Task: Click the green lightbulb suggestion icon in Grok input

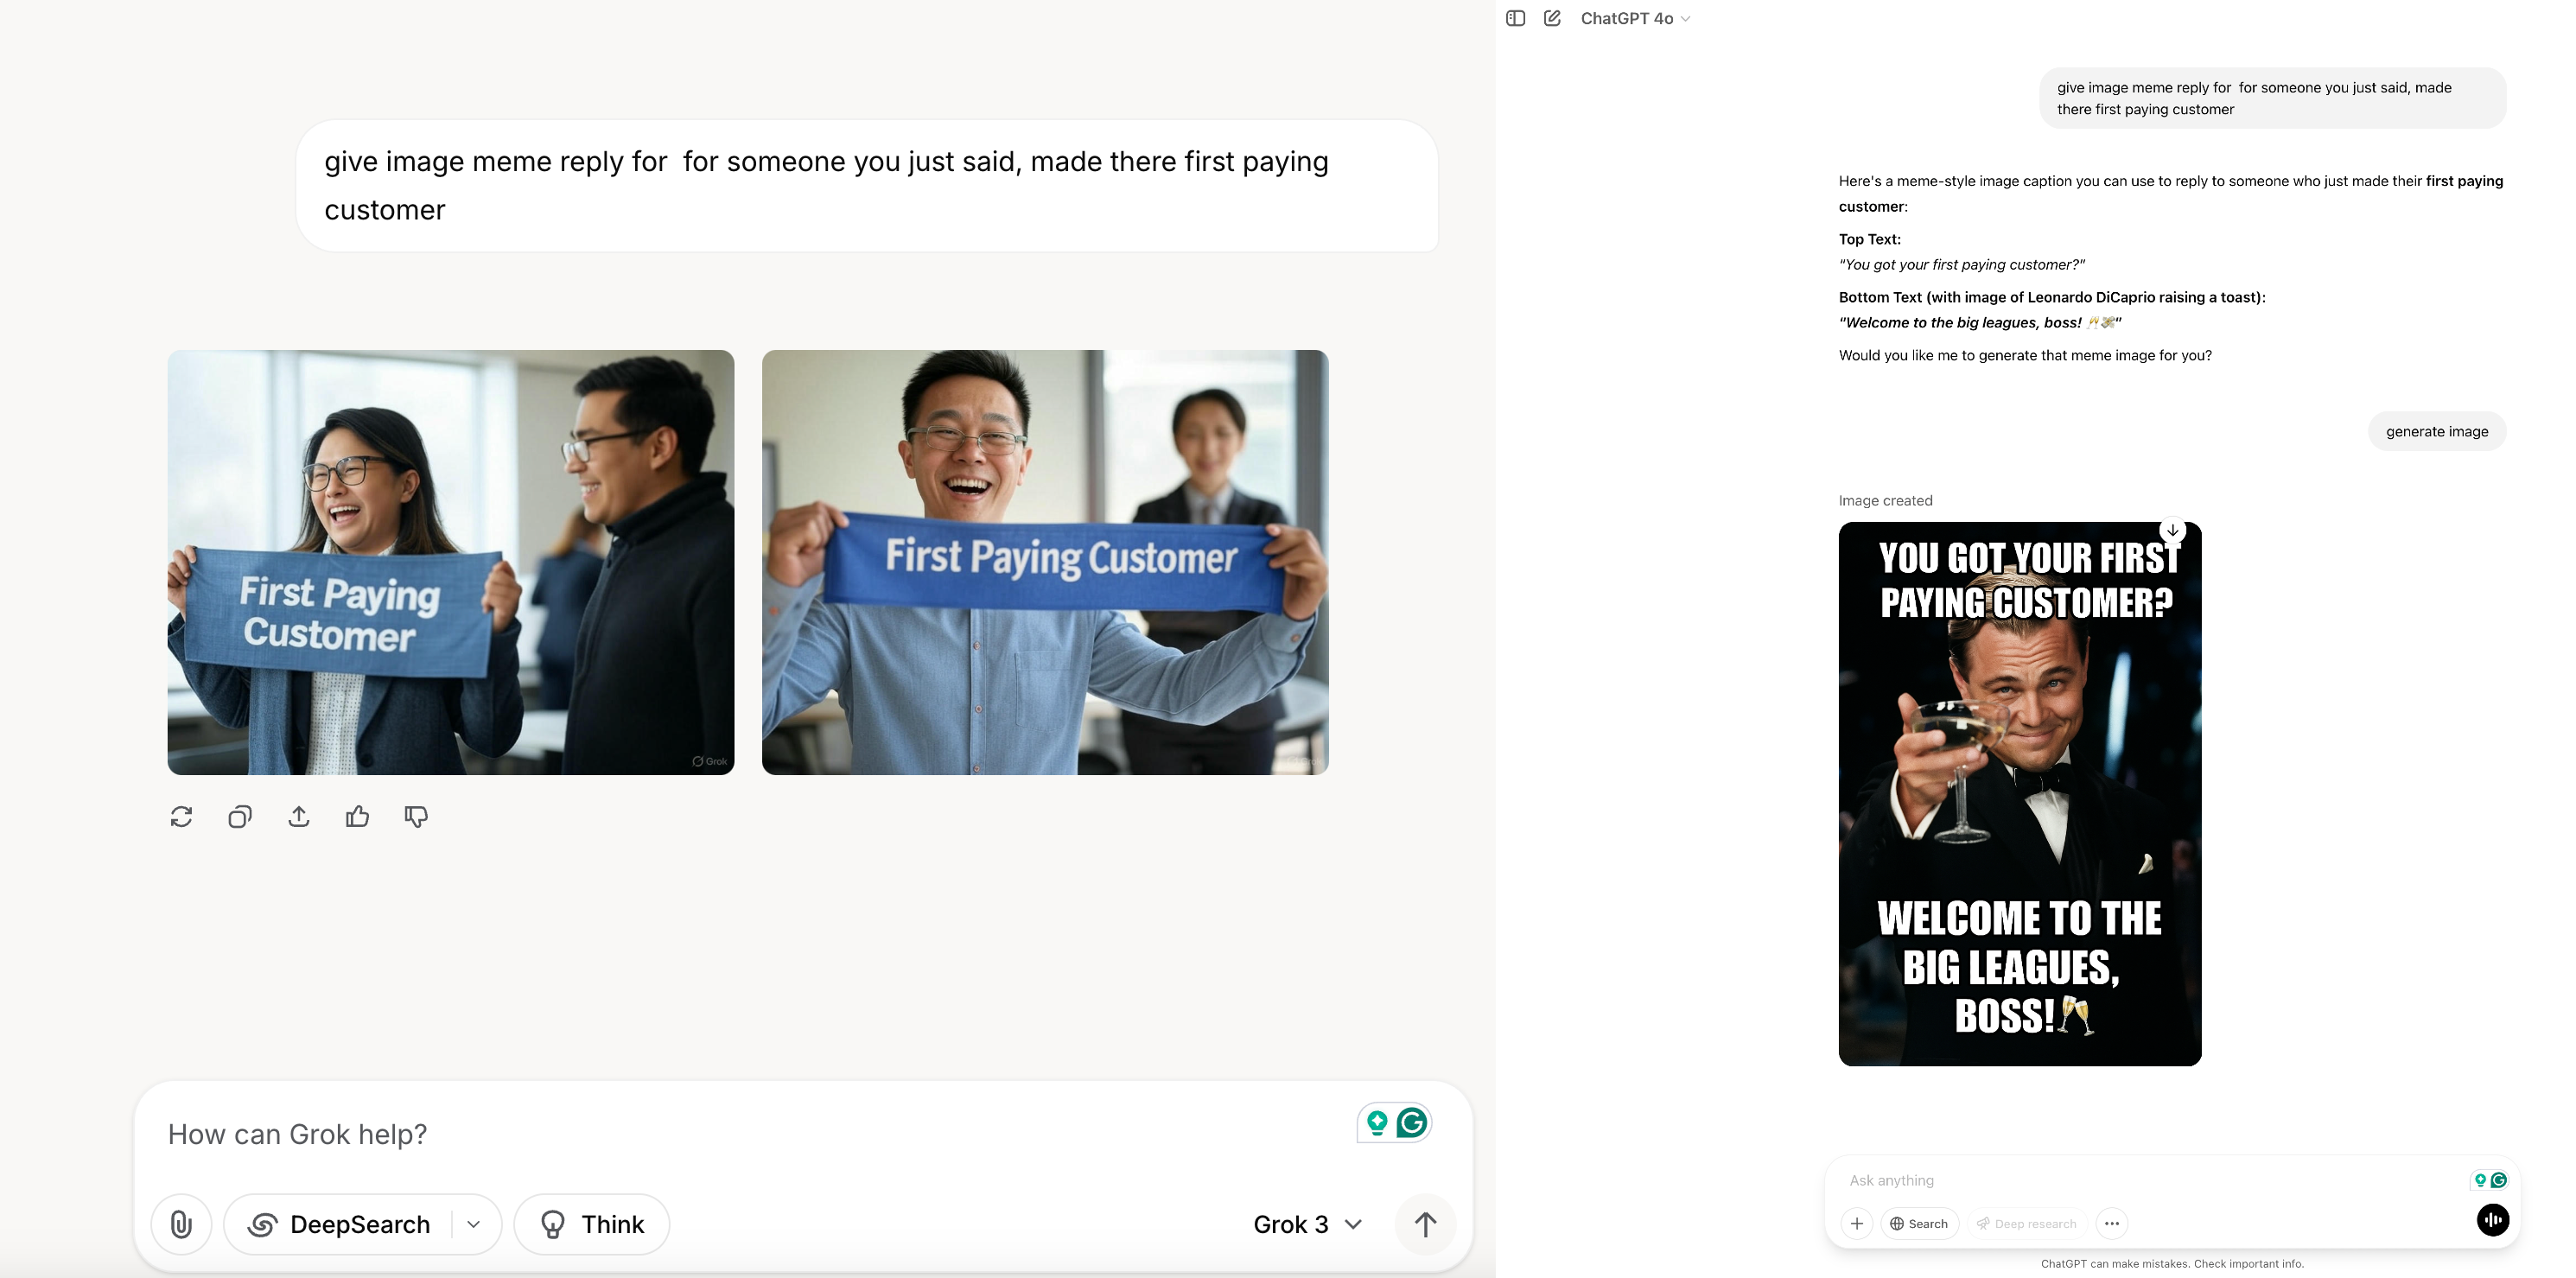Action: pyautogui.click(x=1377, y=1123)
